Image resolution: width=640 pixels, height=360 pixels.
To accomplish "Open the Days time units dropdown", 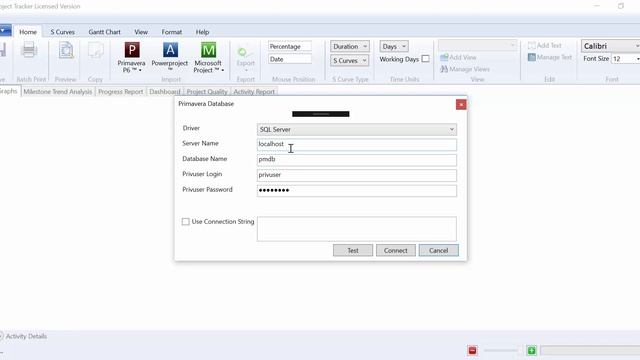I will tap(393, 46).
